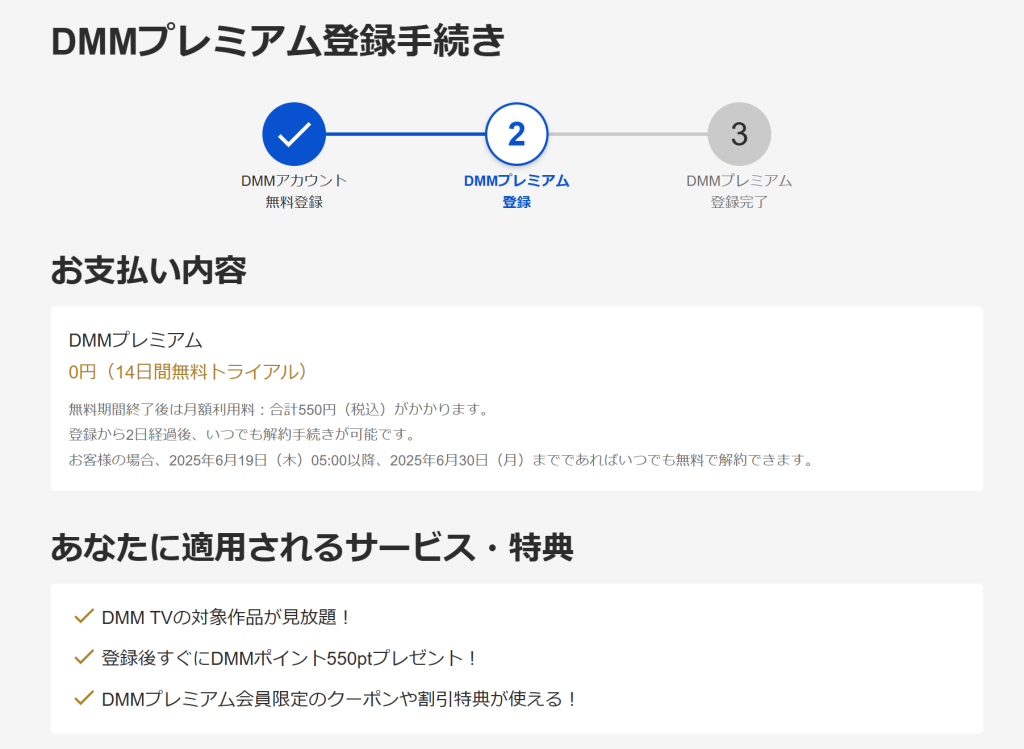Select the blue DMMプレミアム登録 step label
Image resolution: width=1024 pixels, height=749 pixels.
(x=516, y=191)
